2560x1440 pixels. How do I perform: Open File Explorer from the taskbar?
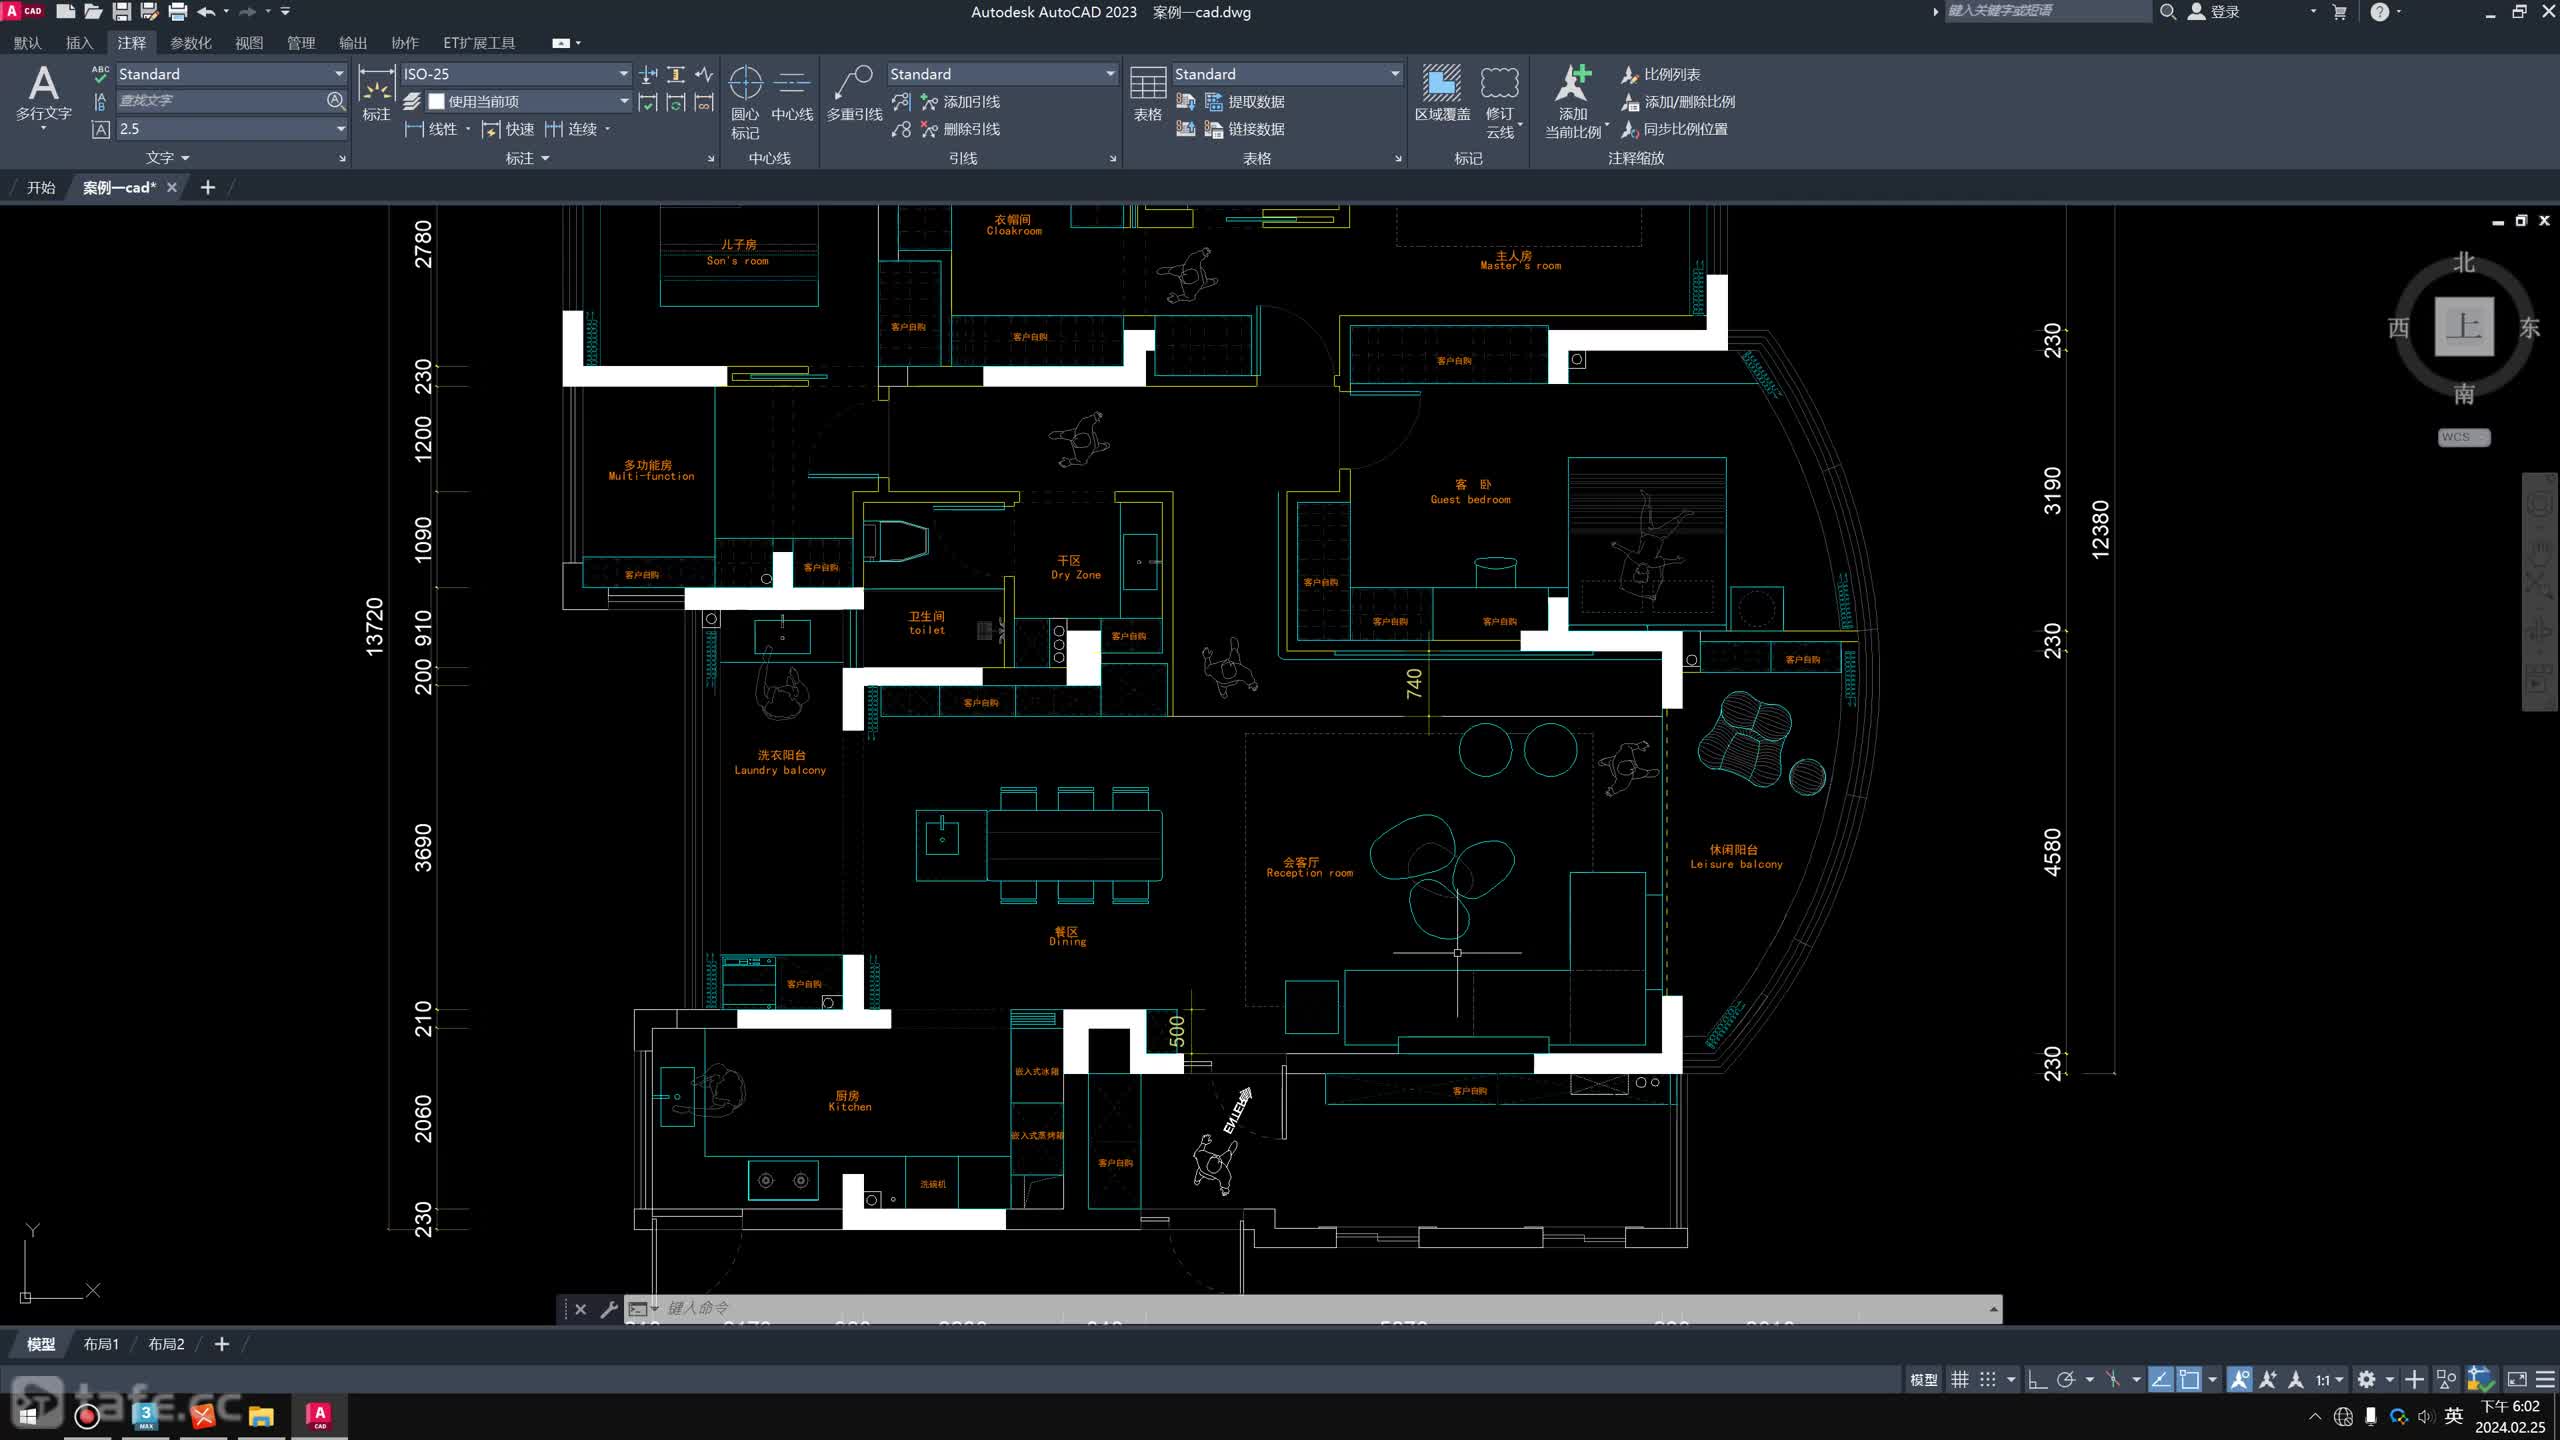(261, 1416)
